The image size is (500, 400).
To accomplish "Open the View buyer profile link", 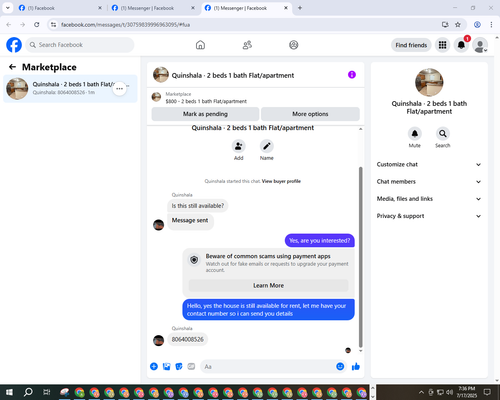I will (x=281, y=181).
